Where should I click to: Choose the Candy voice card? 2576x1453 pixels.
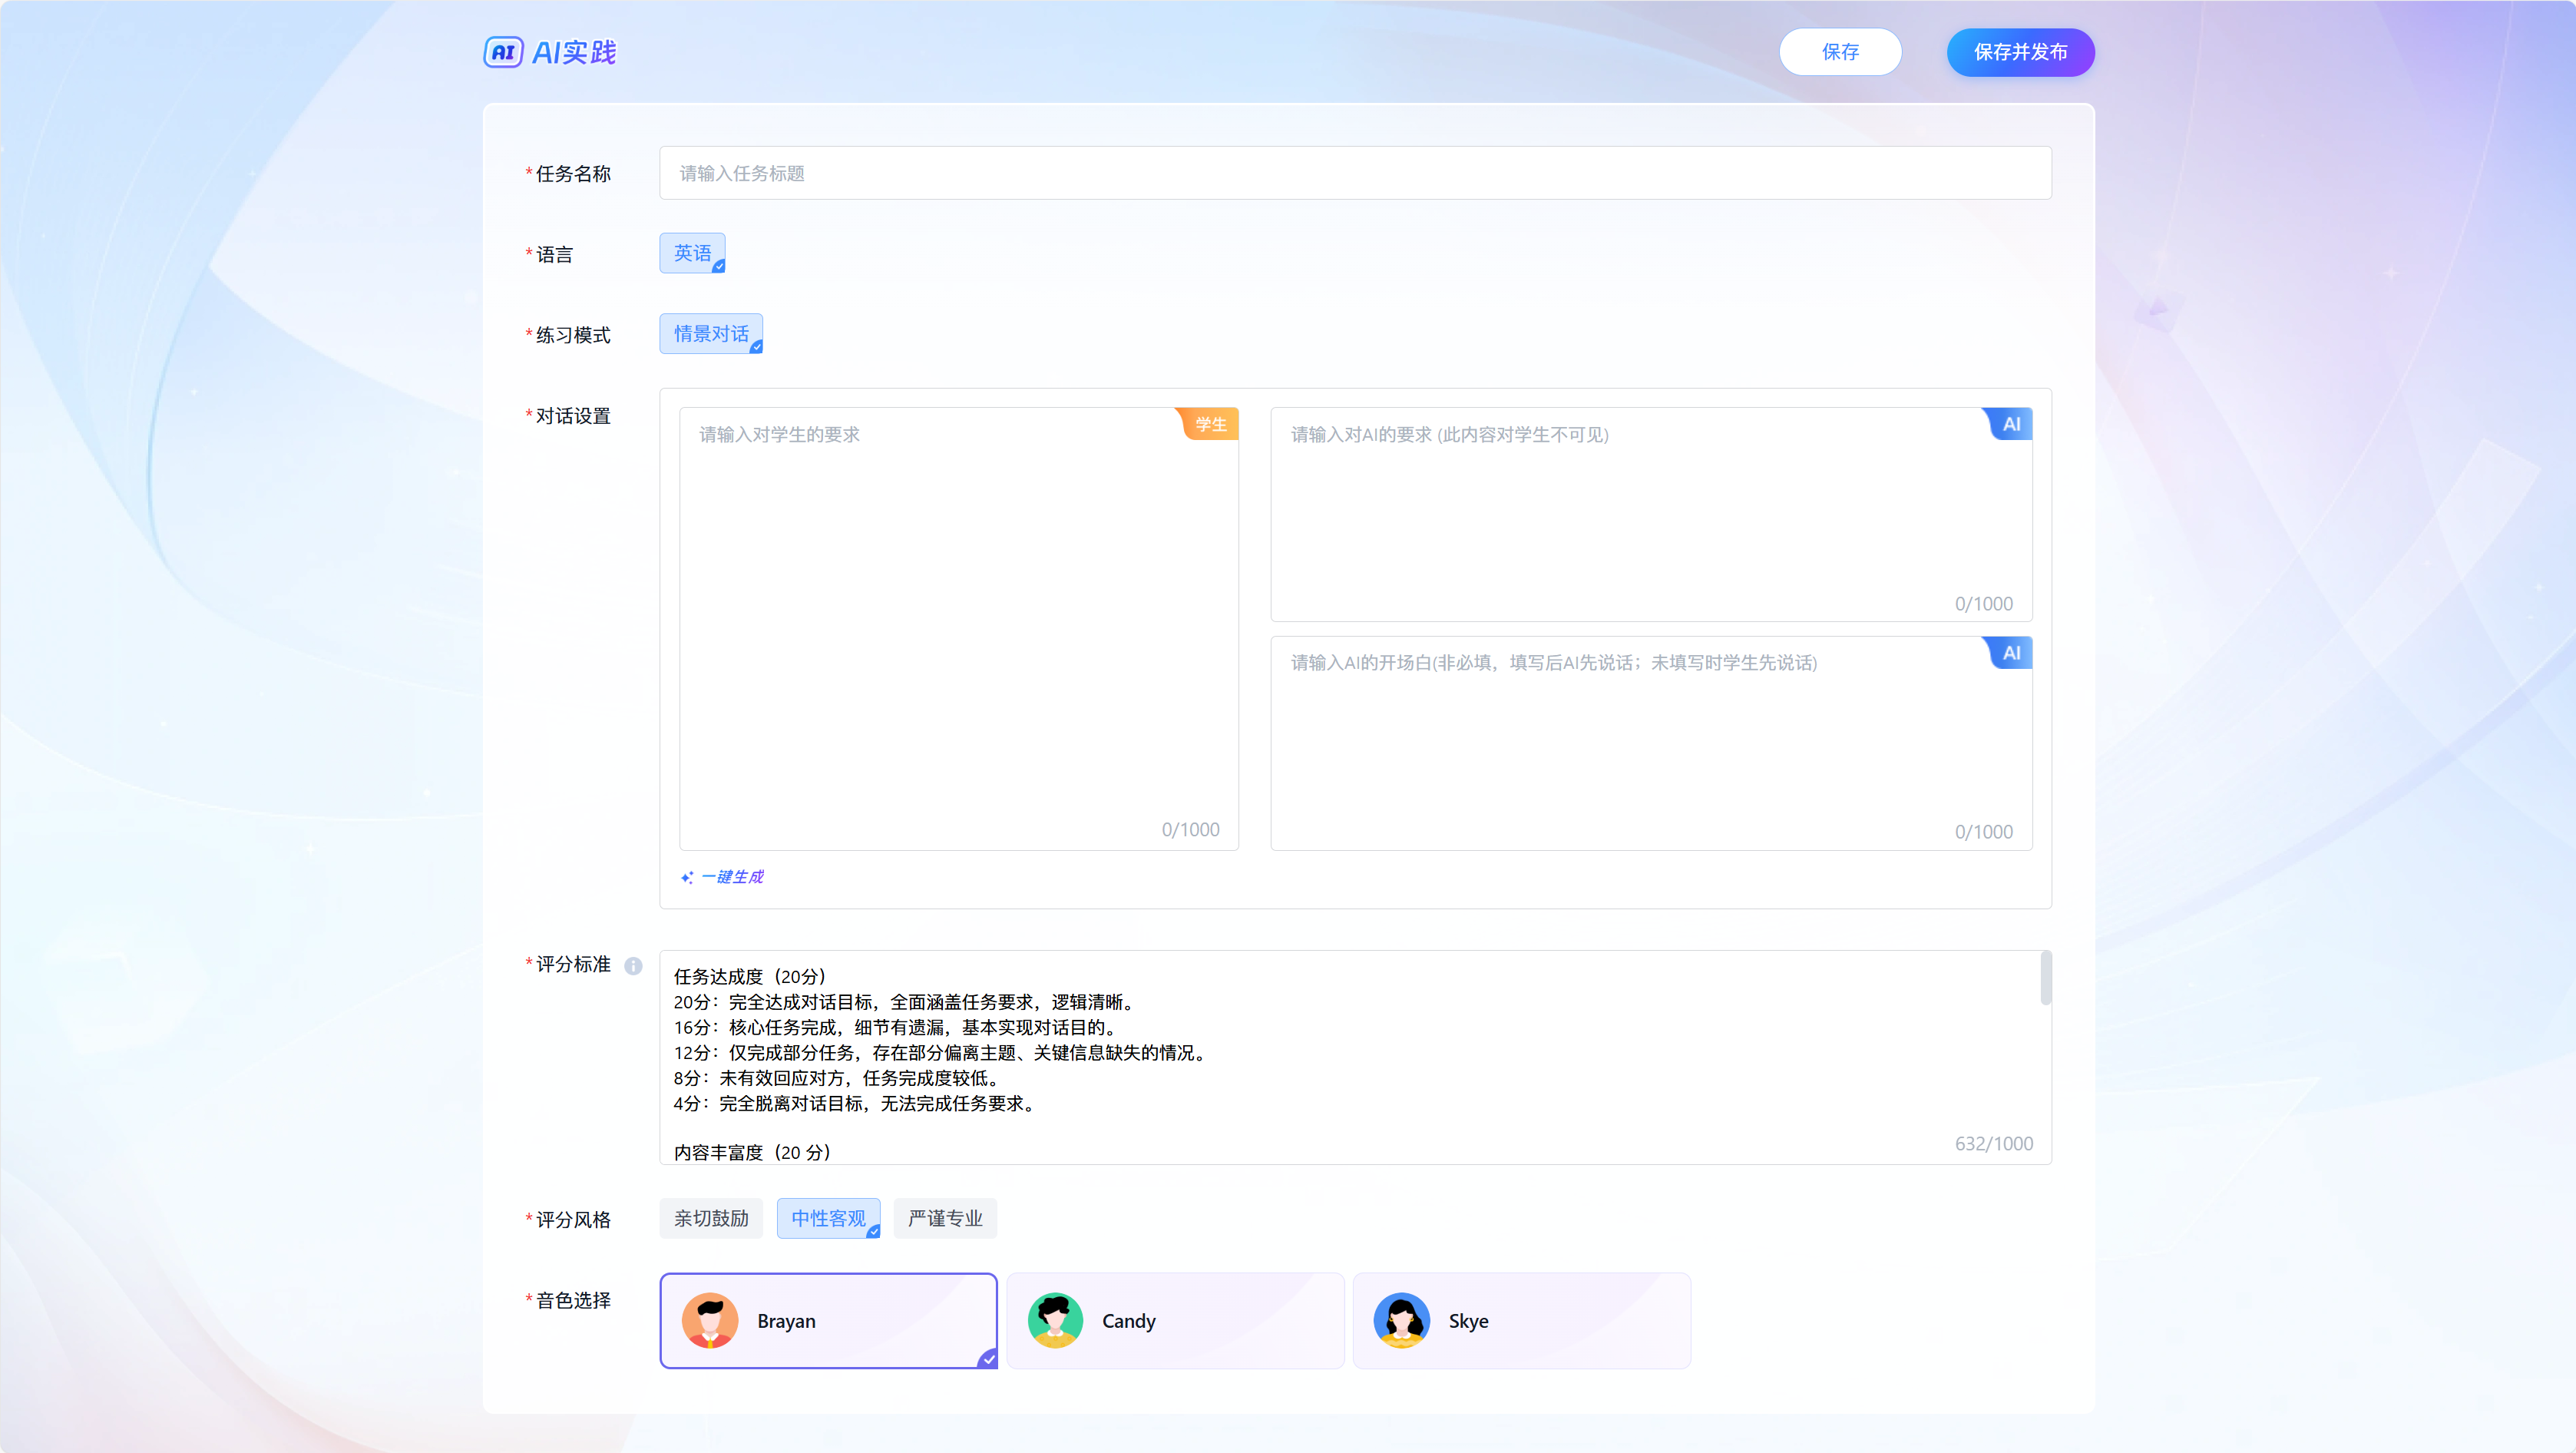pos(1175,1320)
